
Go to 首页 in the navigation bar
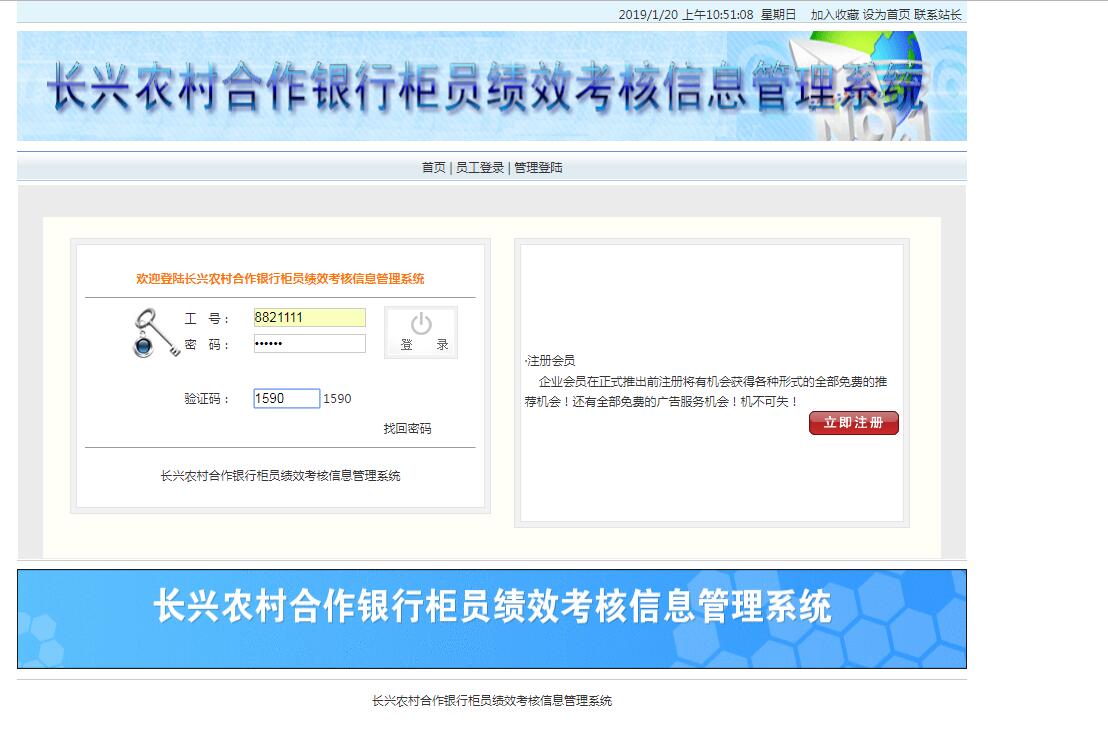coord(434,167)
